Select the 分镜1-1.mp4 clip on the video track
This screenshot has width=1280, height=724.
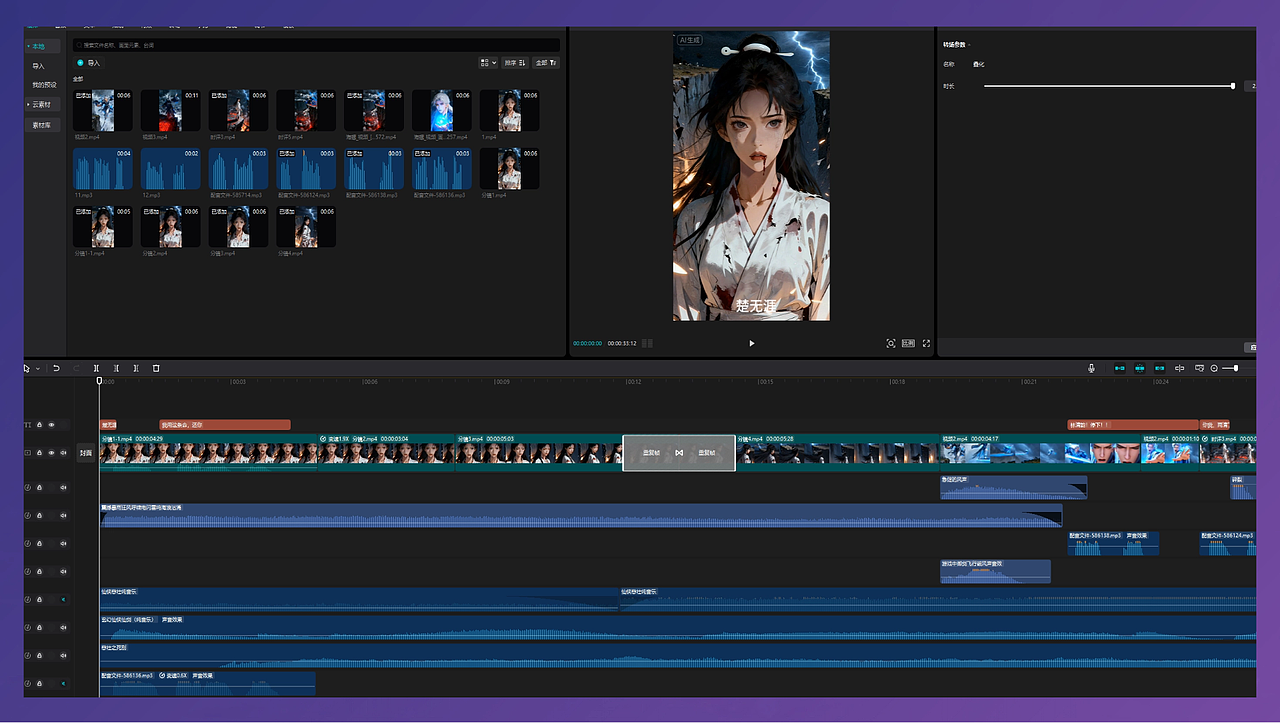pyautogui.click(x=208, y=453)
